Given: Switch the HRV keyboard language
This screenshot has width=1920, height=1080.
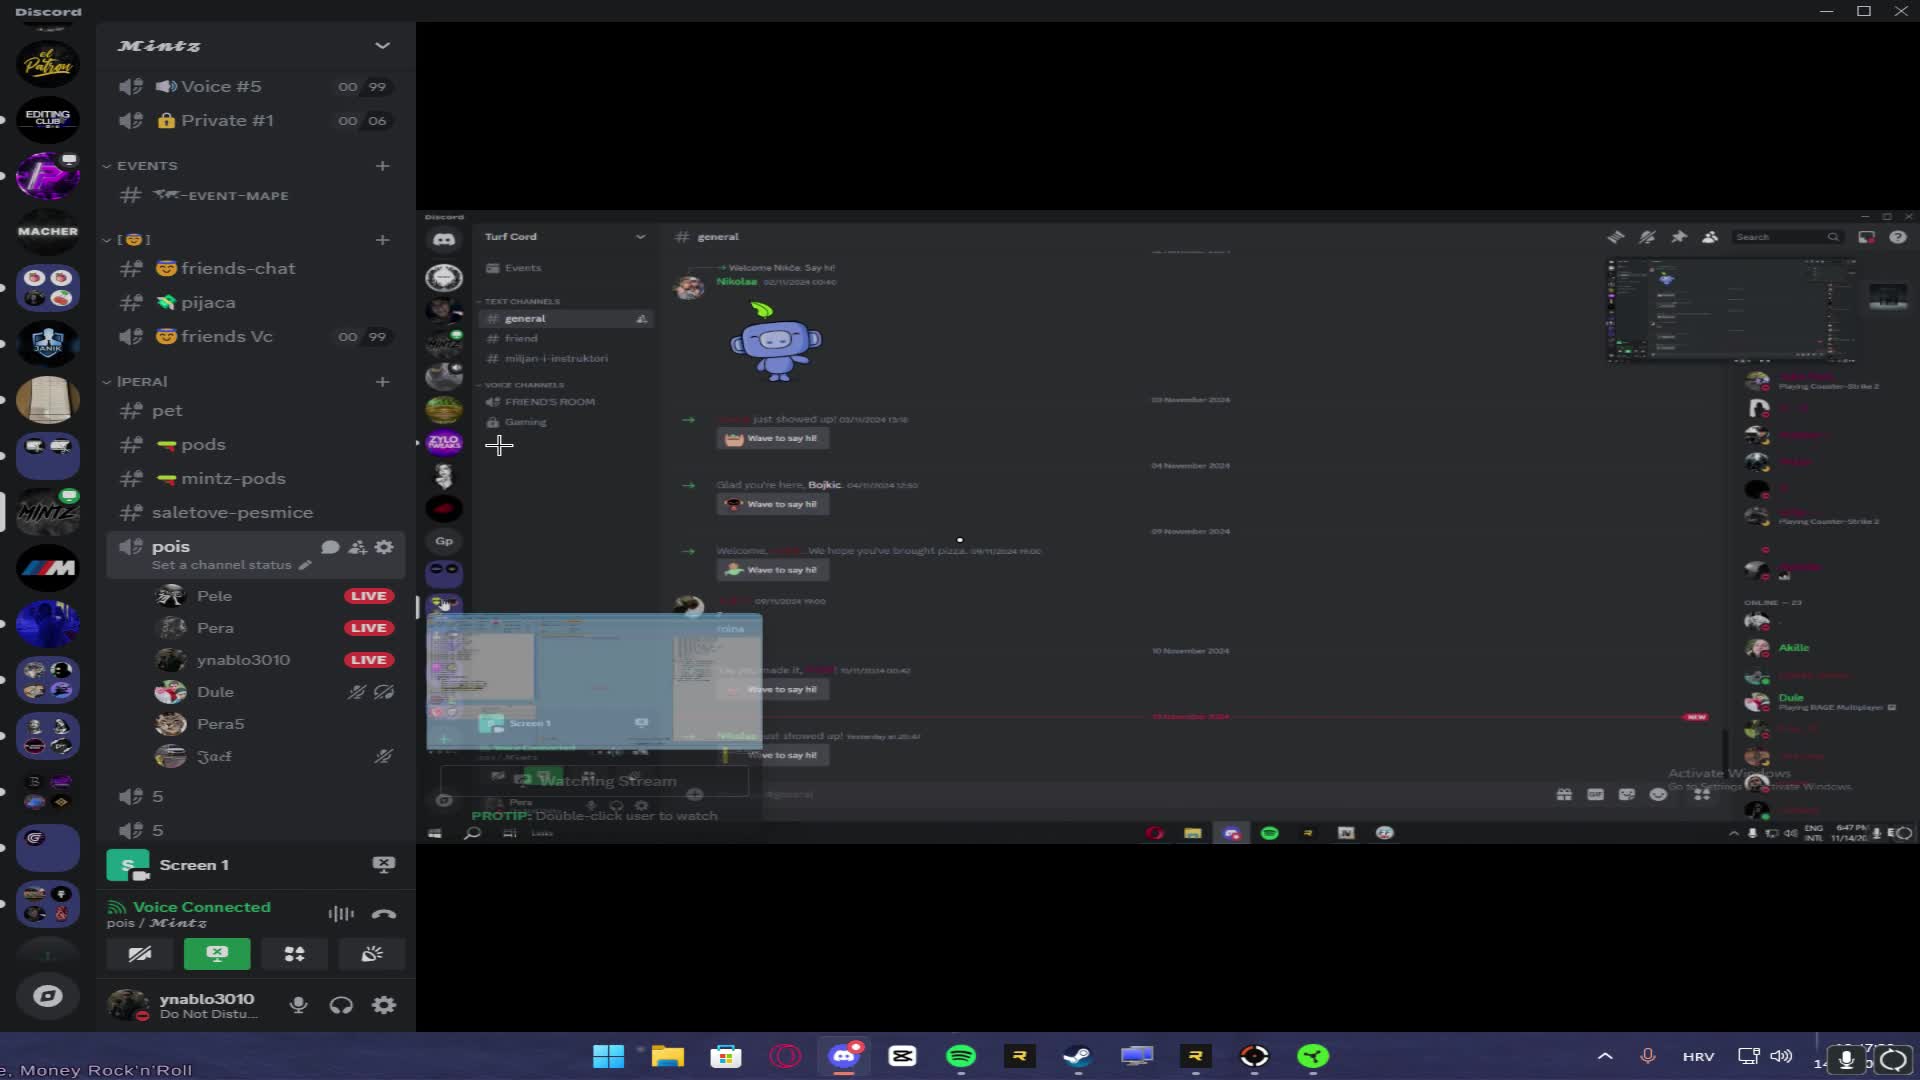Looking at the screenshot, I should pos(1698,1057).
